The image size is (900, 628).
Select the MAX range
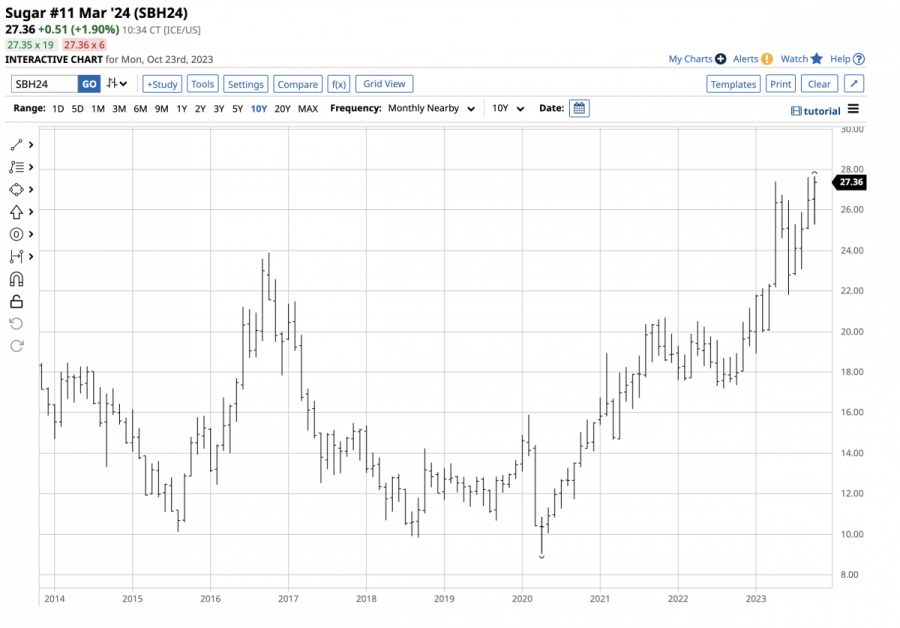pyautogui.click(x=308, y=108)
